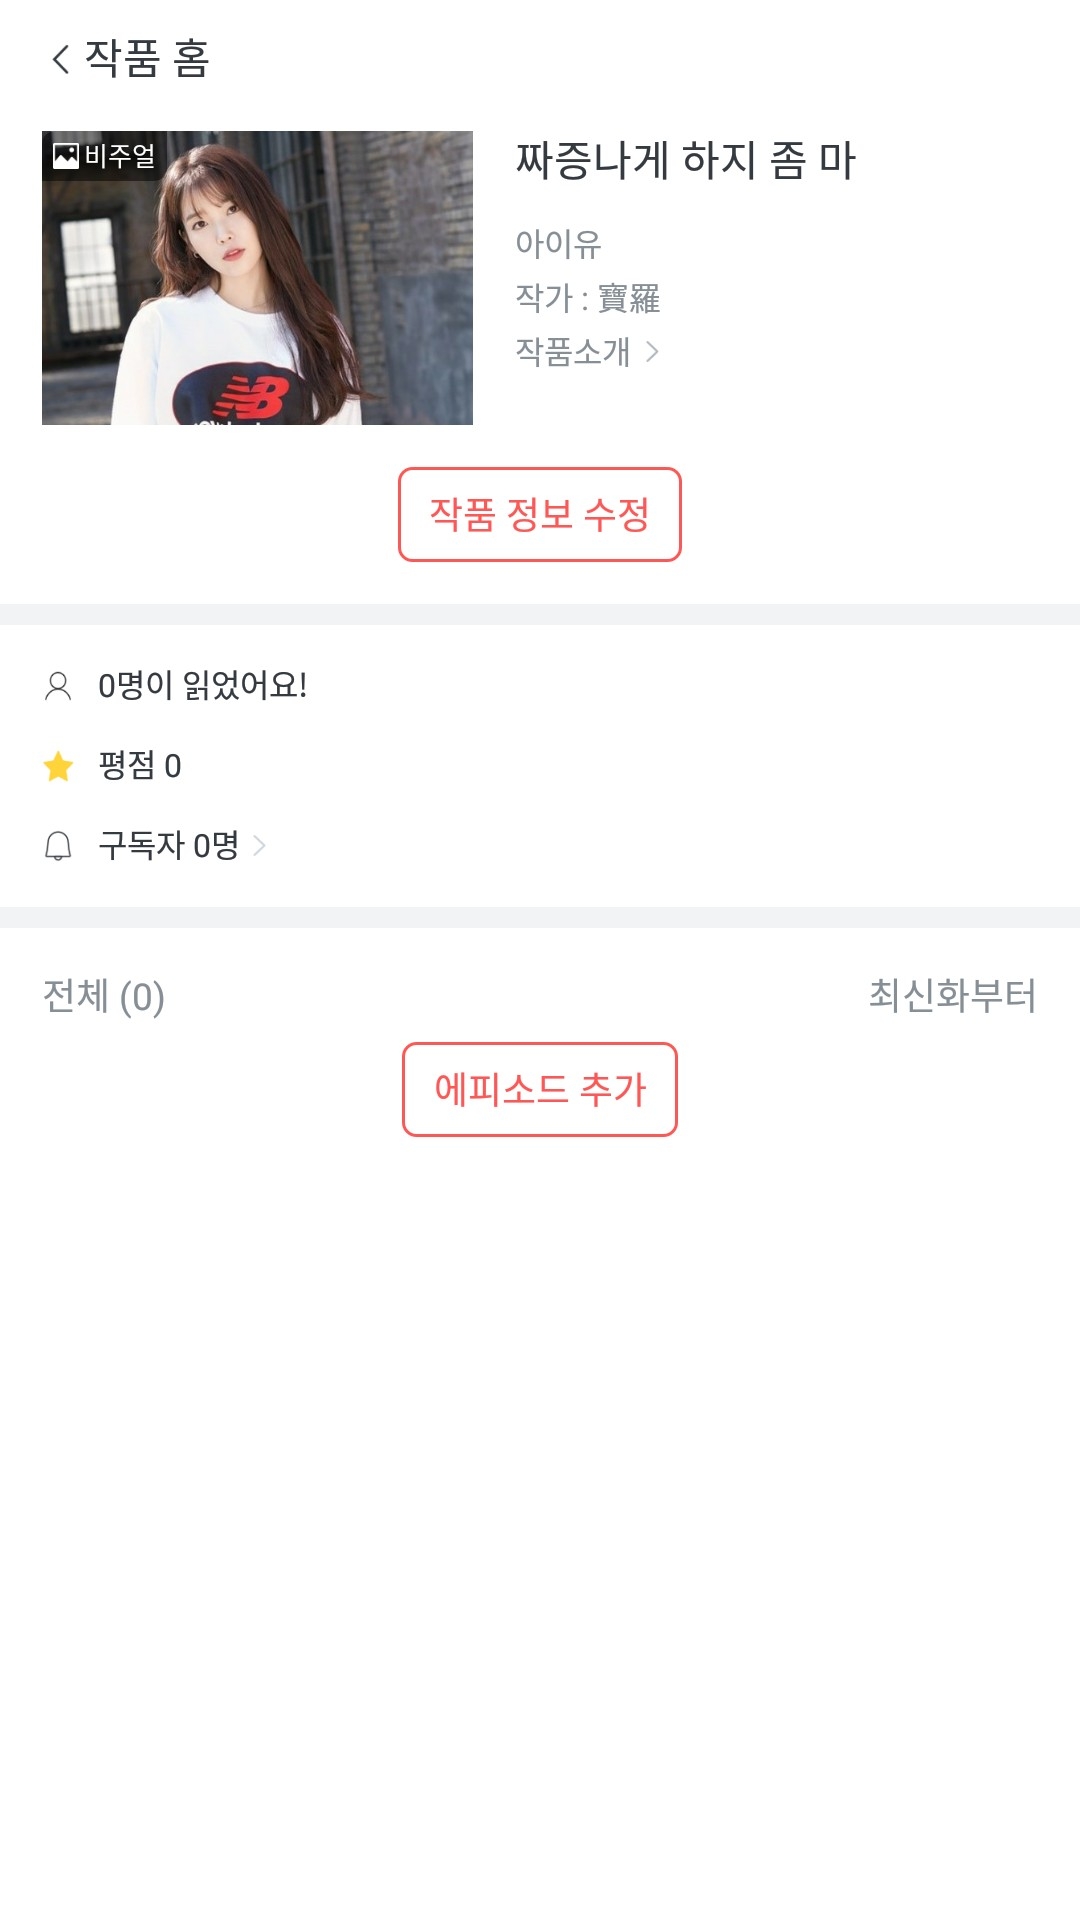Open the 최신화부터 sort order option

tap(952, 996)
